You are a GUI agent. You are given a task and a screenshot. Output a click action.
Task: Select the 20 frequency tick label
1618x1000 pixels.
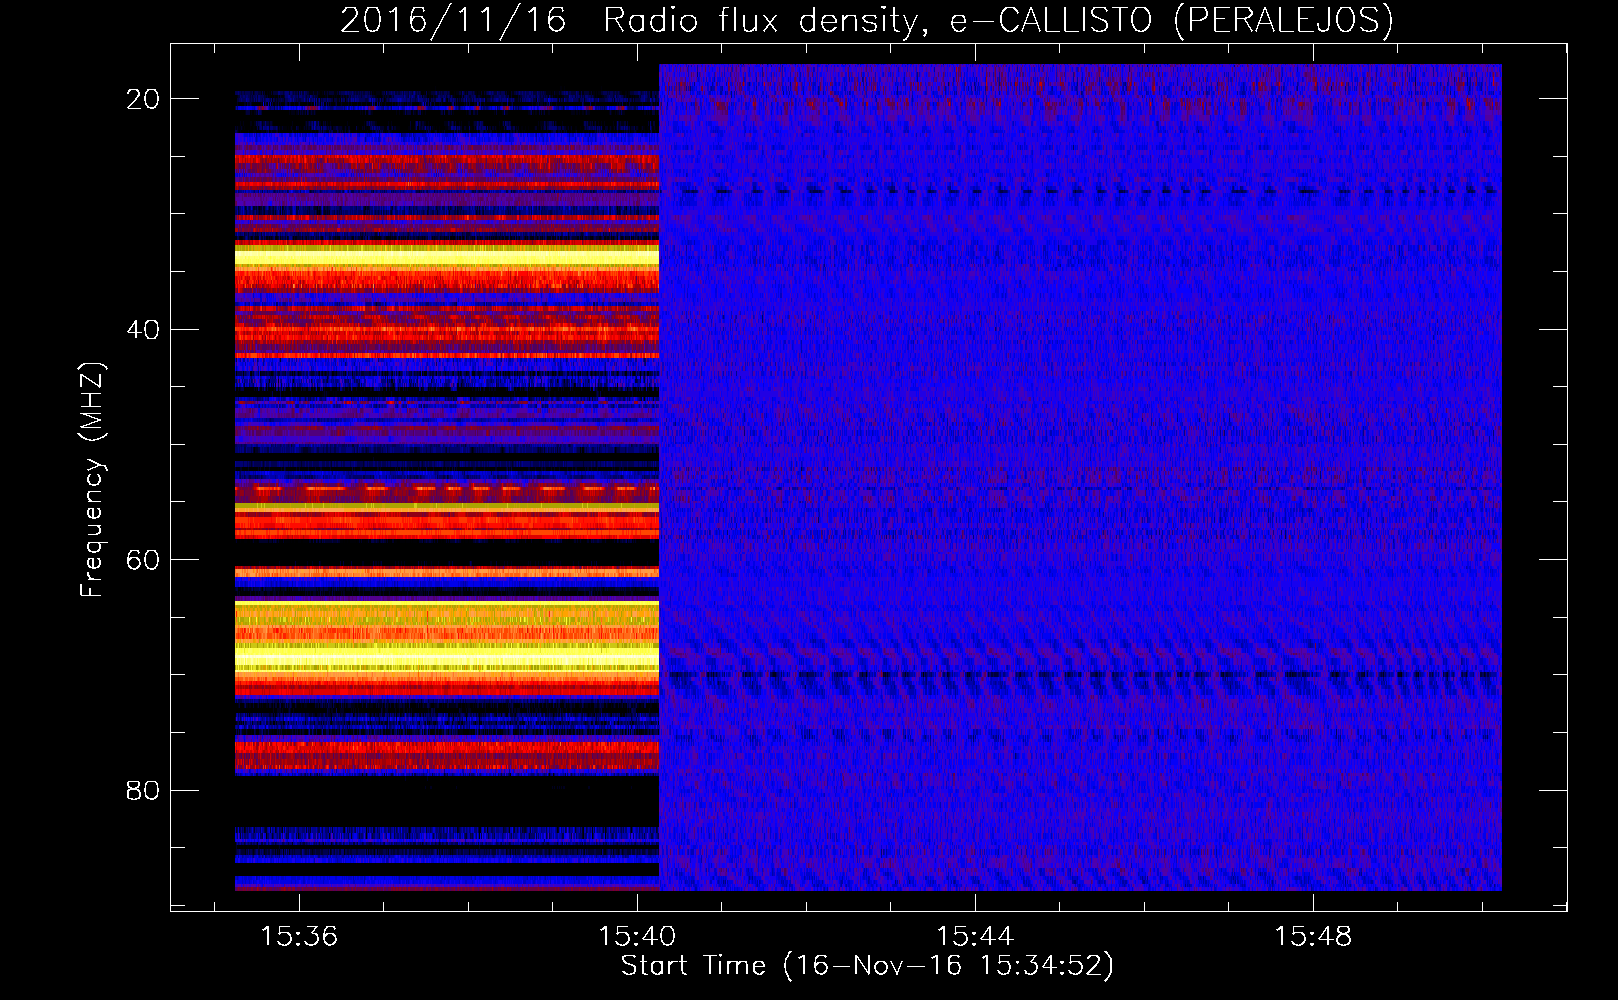(144, 98)
